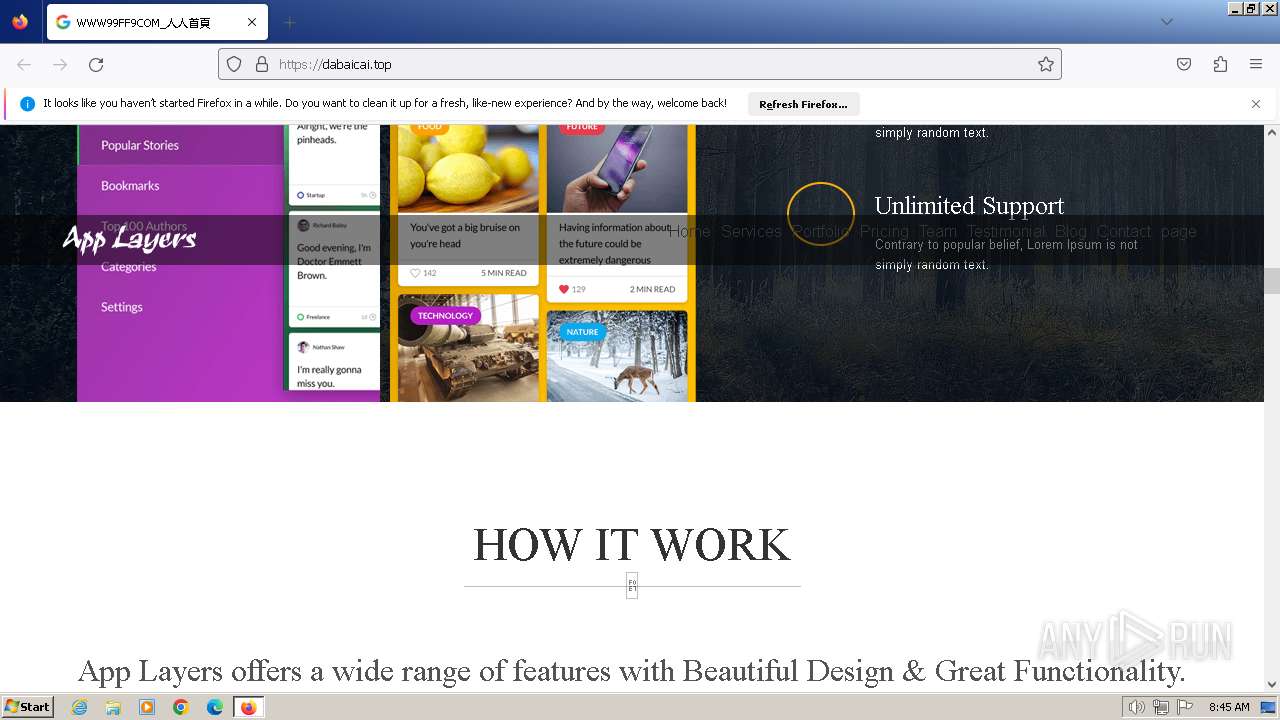
Task: Open the Home navigation link
Action: pos(689,231)
